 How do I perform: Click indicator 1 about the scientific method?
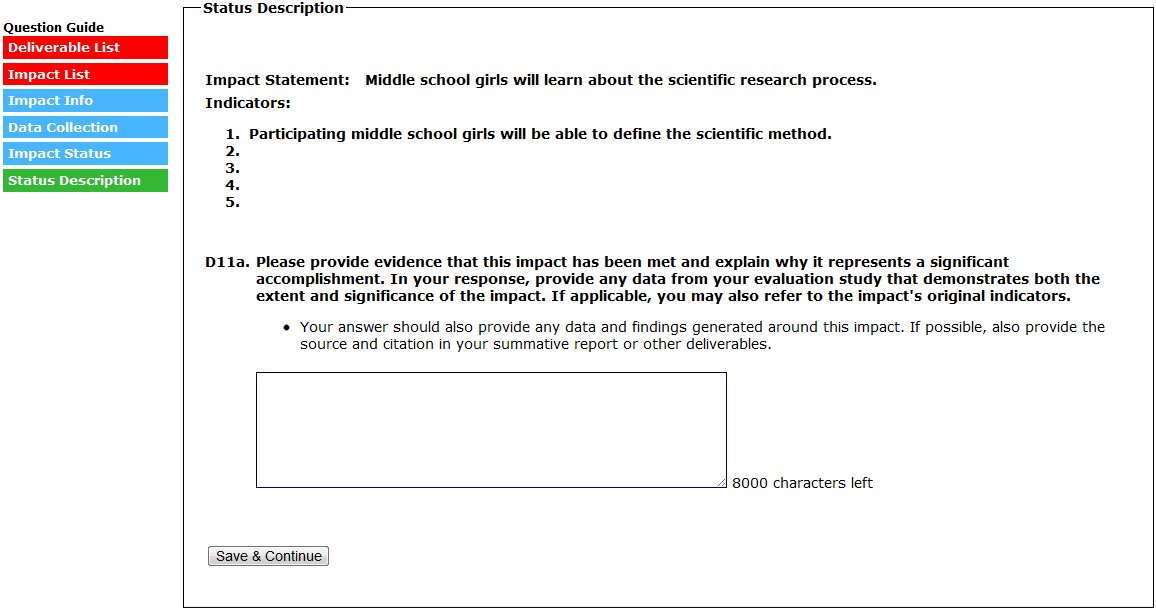[x=540, y=134]
